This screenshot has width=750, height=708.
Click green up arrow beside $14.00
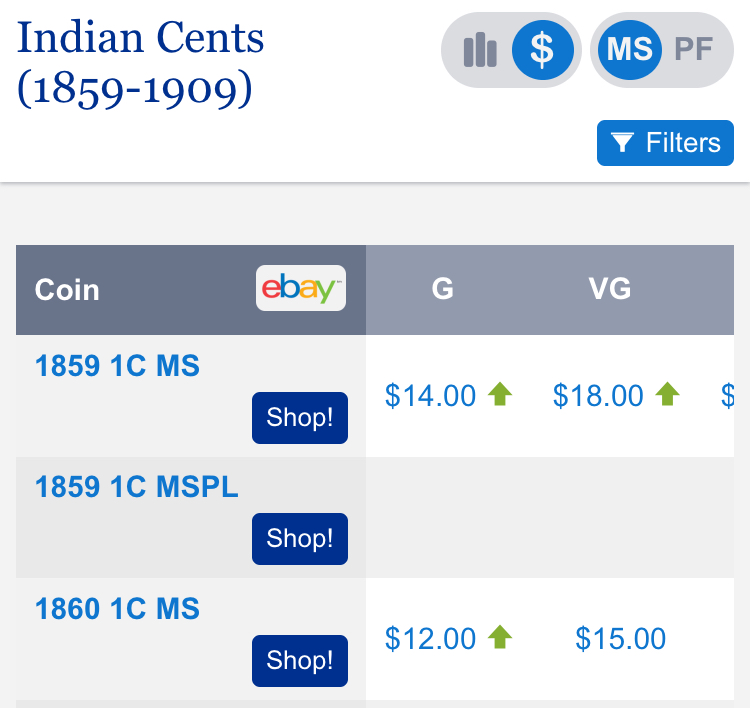500,394
